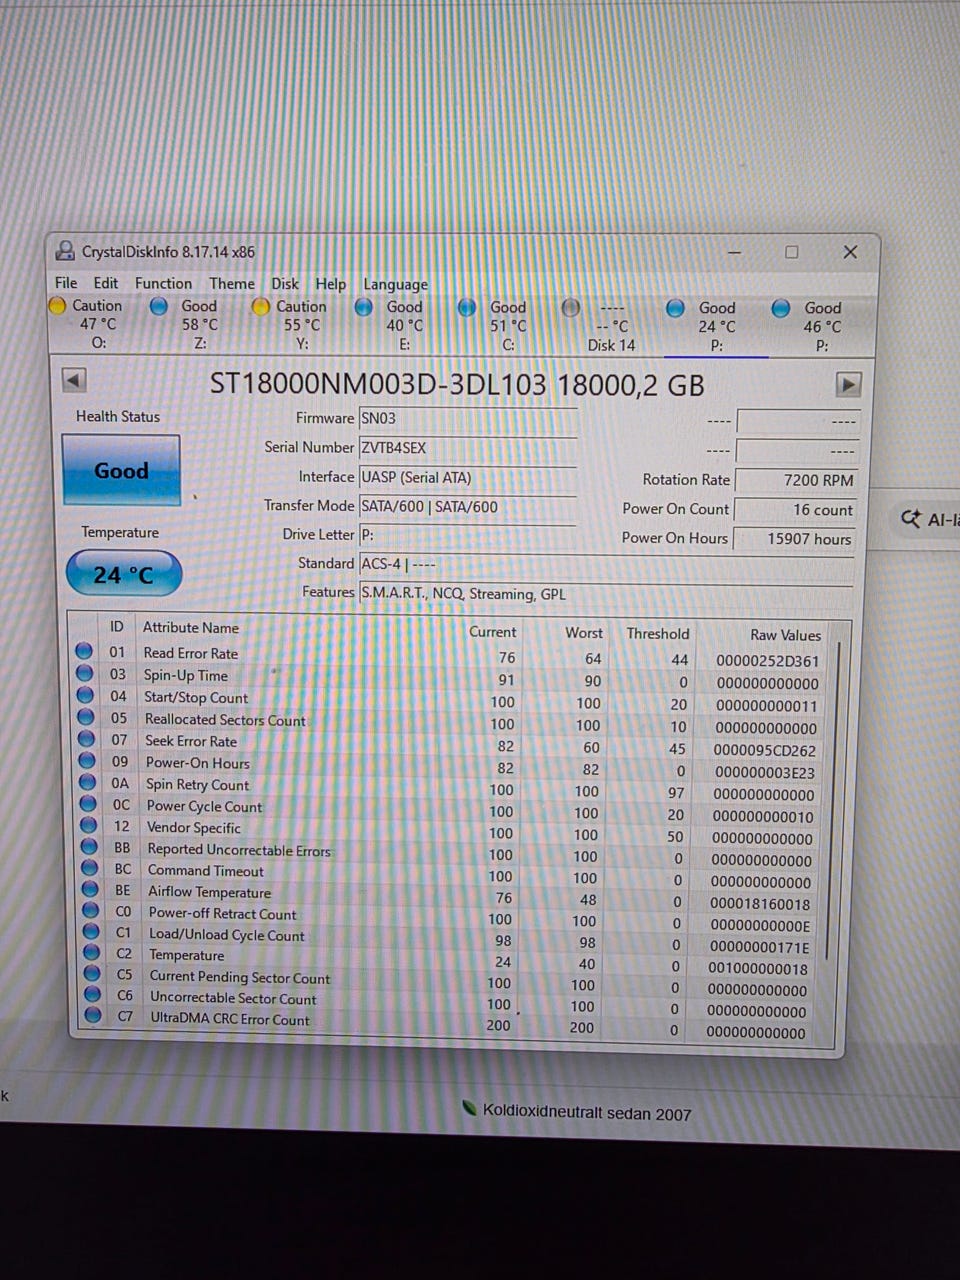Click the CrystalDiskInfo title bar app icon
The height and width of the screenshot is (1280, 960).
(x=65, y=251)
